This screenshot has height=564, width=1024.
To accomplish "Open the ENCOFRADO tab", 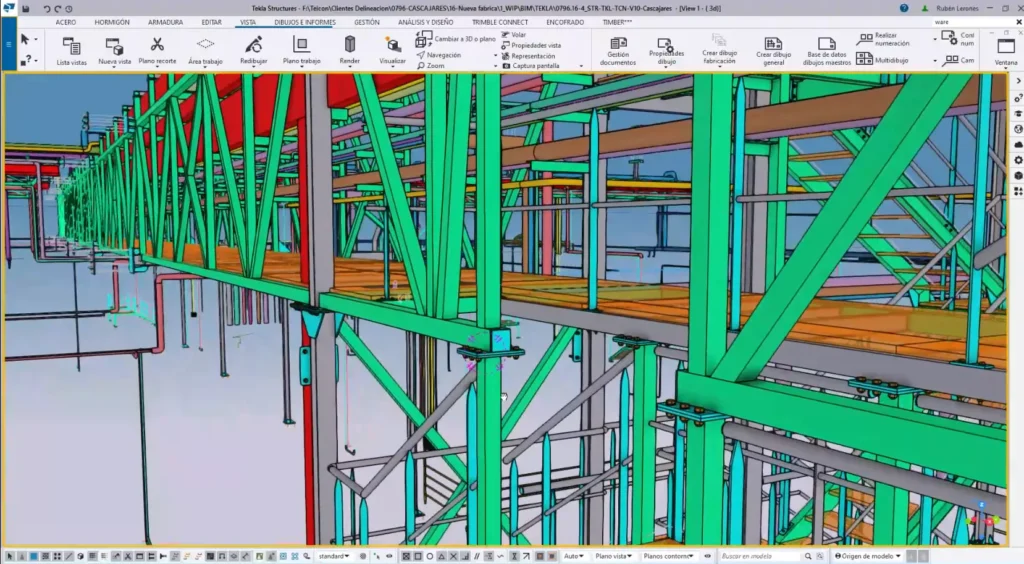I will pyautogui.click(x=565, y=22).
